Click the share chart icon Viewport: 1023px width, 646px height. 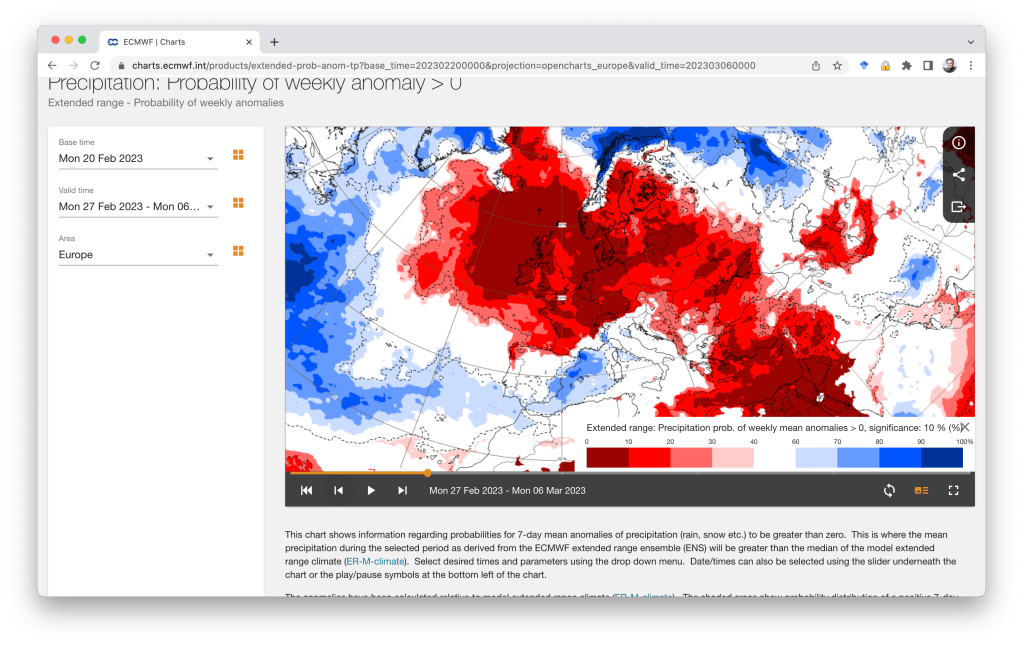point(958,175)
